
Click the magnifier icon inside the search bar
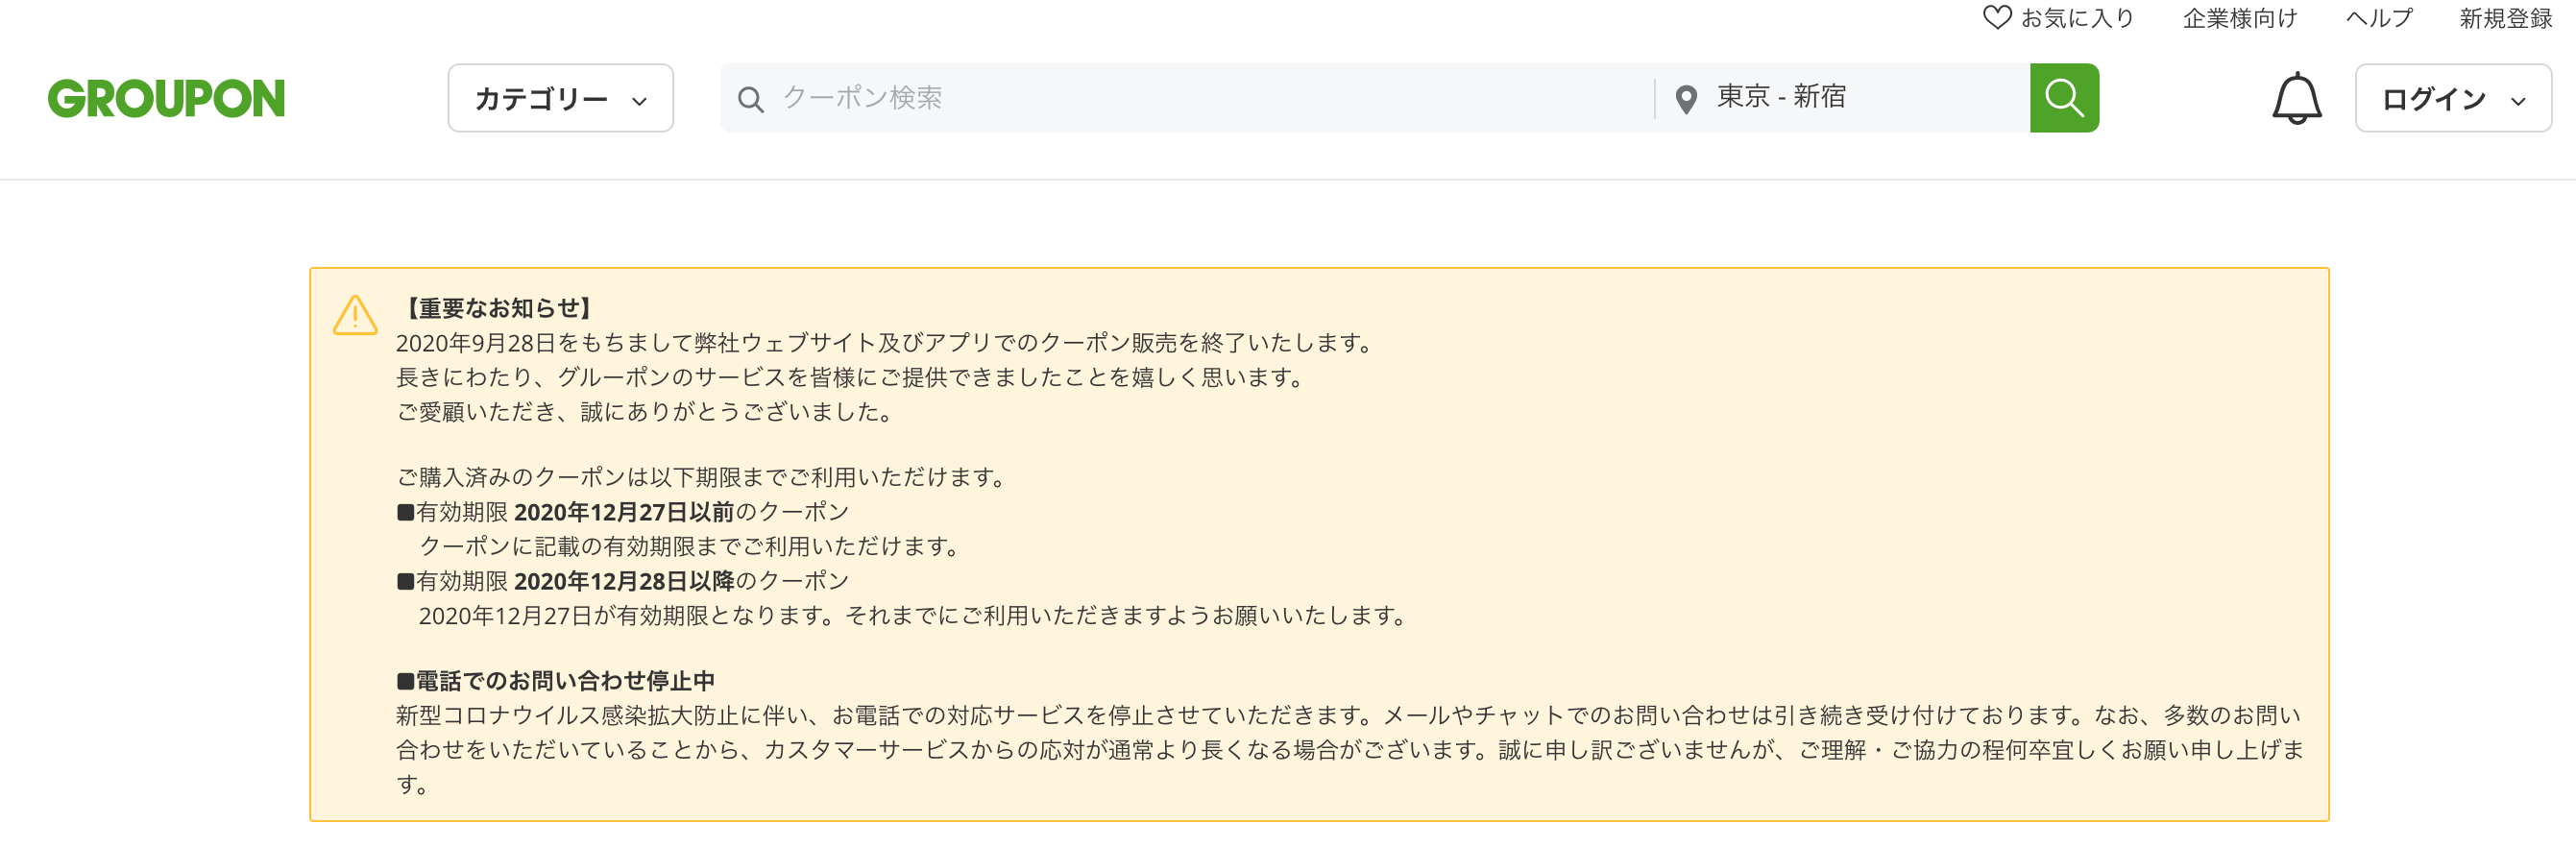point(751,98)
